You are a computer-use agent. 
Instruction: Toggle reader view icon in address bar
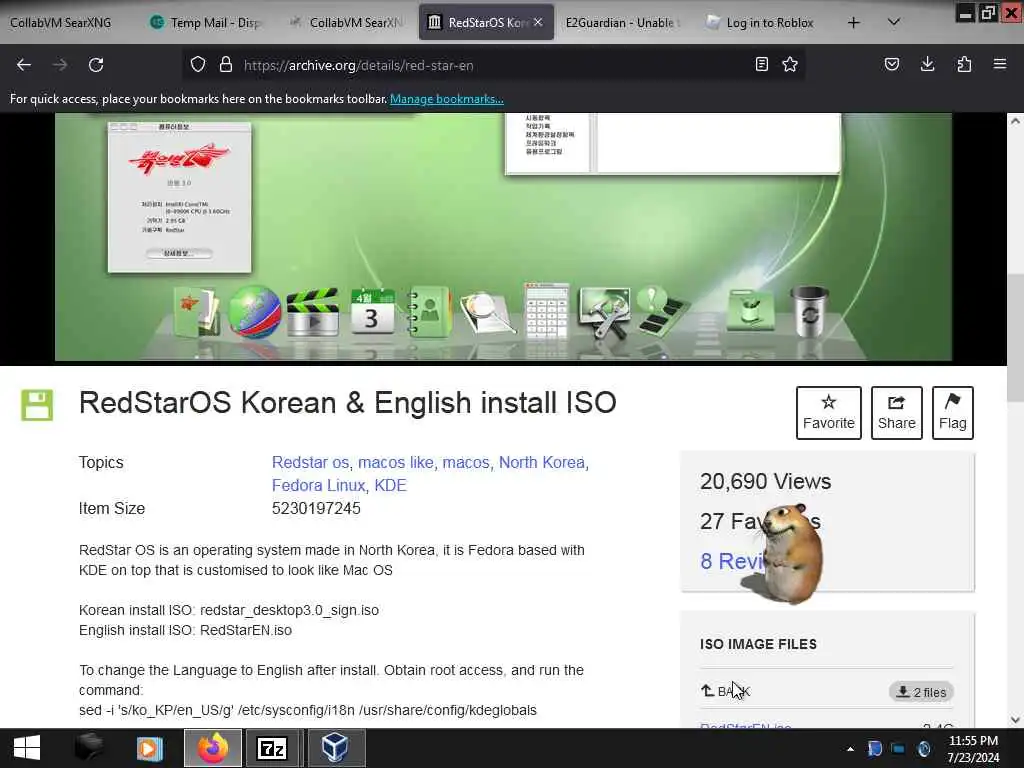coord(761,65)
